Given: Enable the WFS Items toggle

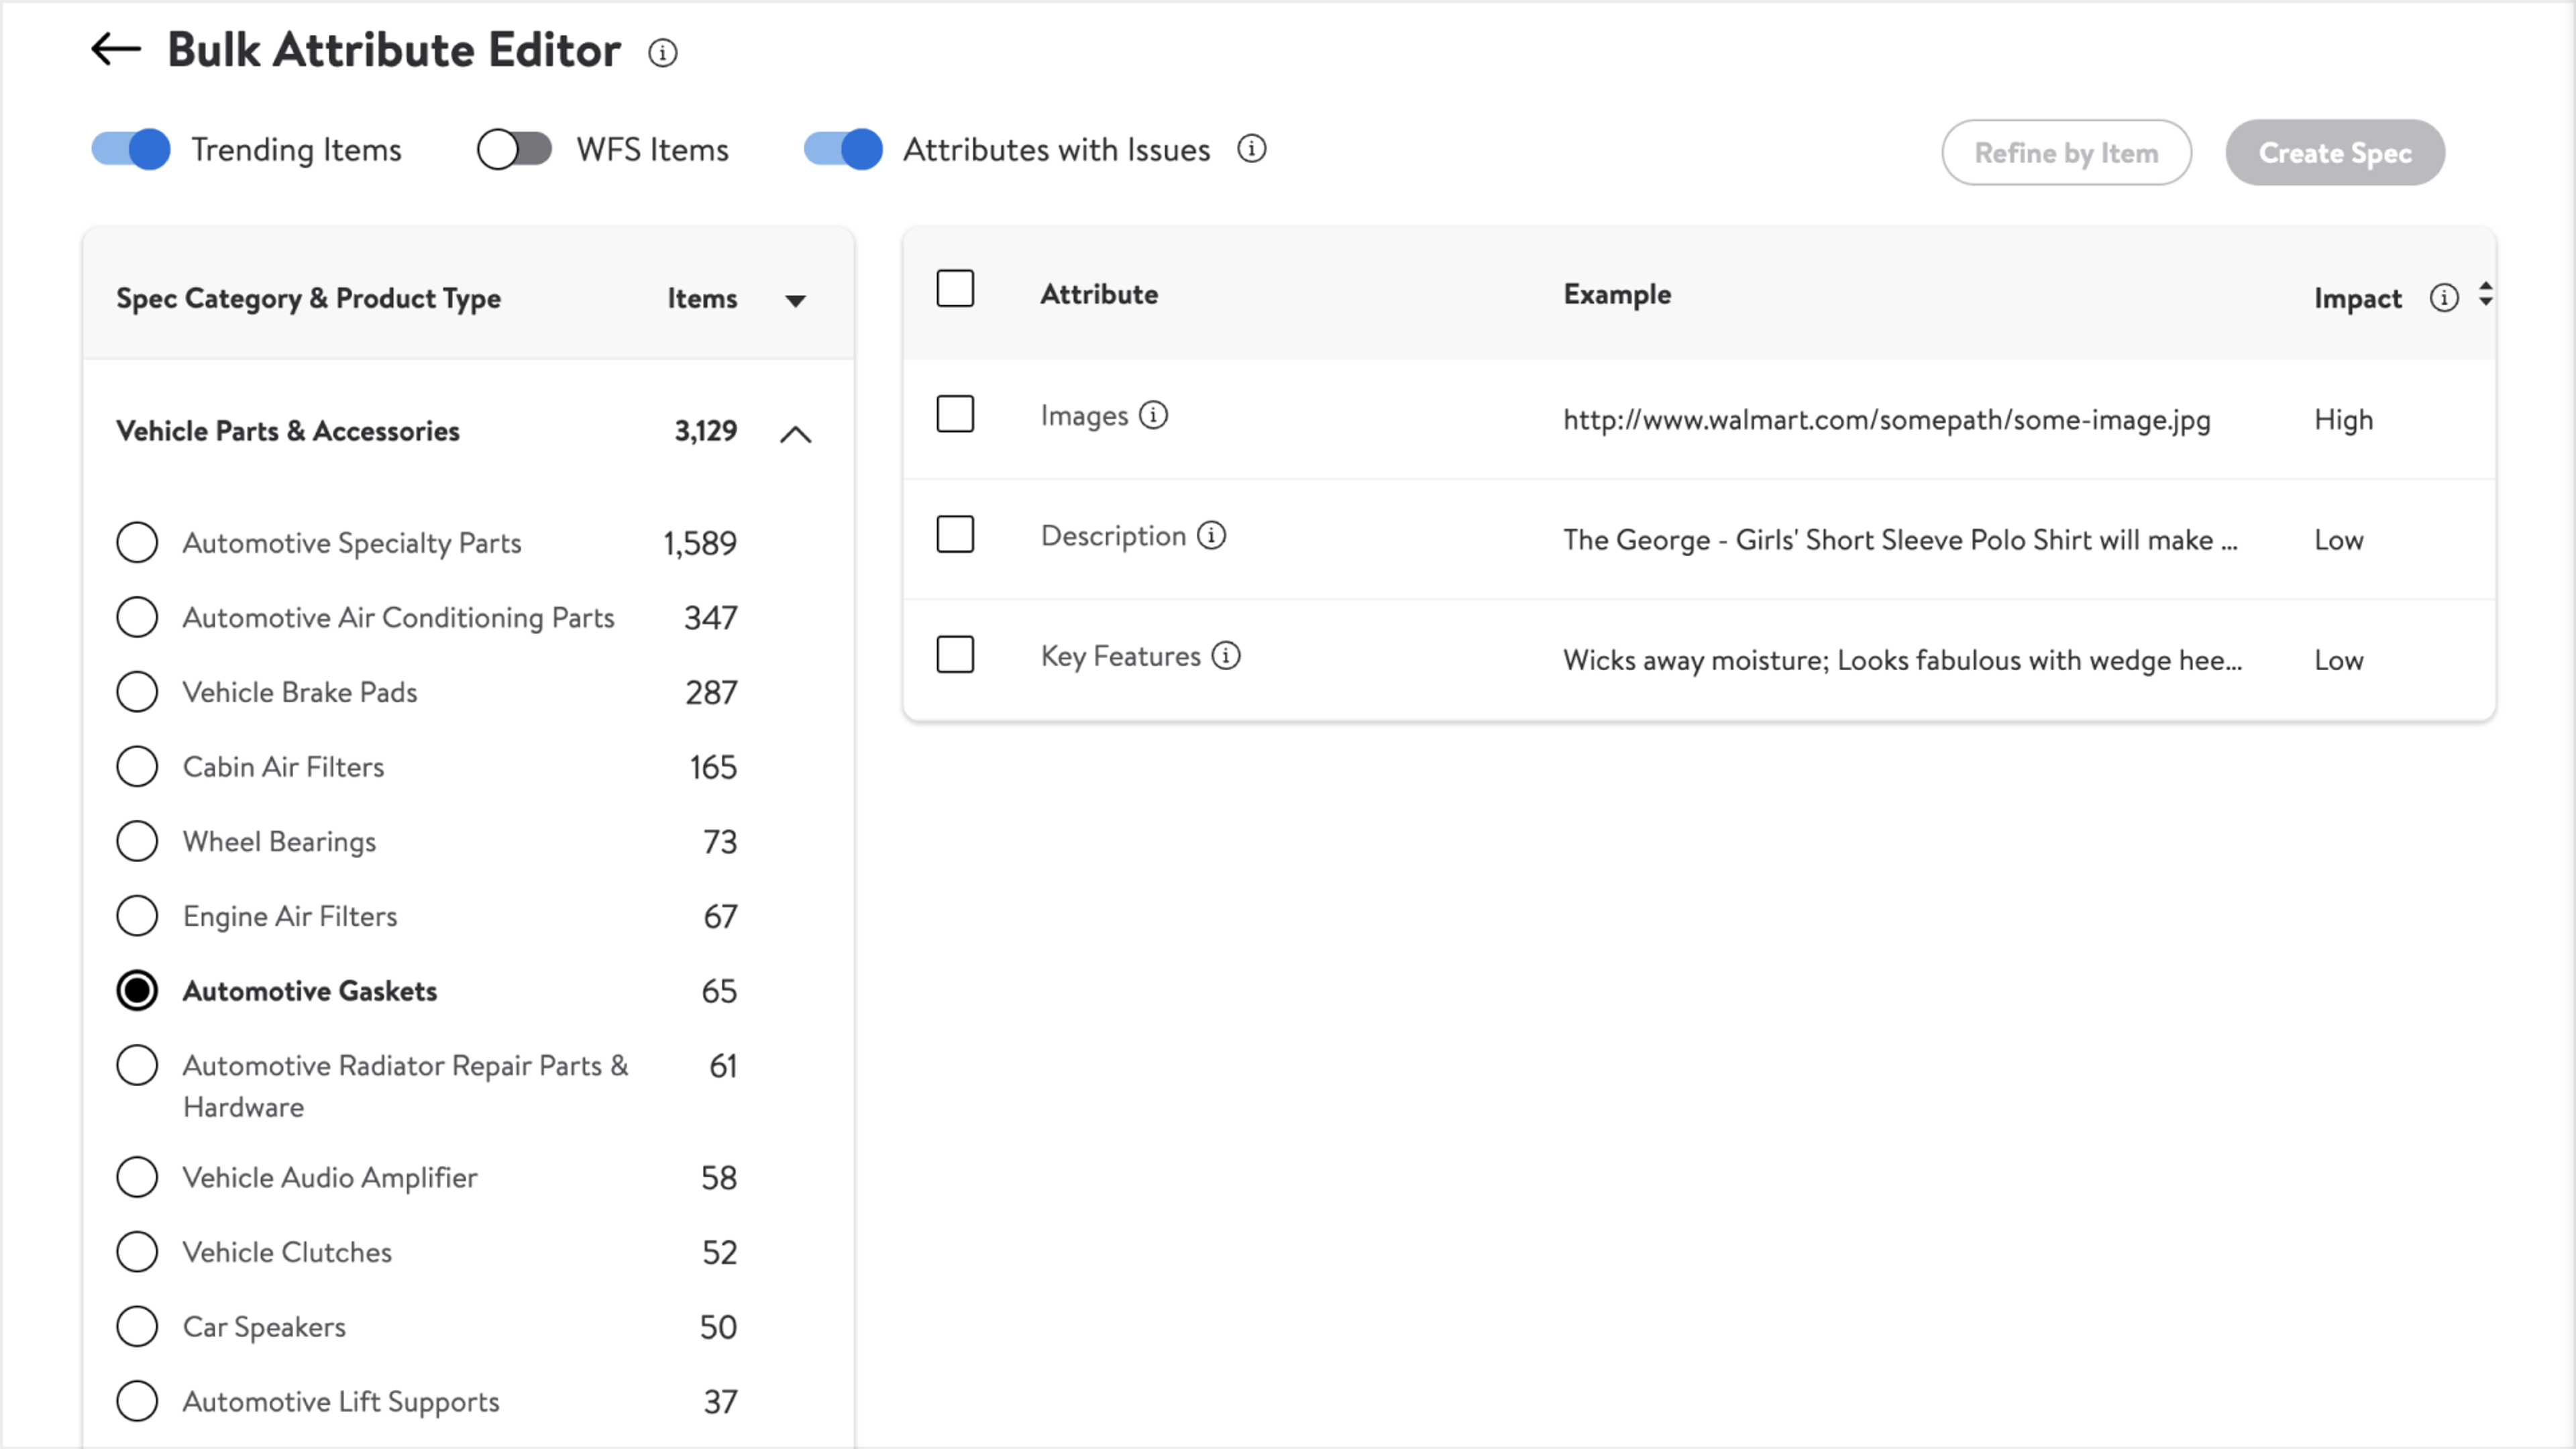Looking at the screenshot, I should (515, 150).
